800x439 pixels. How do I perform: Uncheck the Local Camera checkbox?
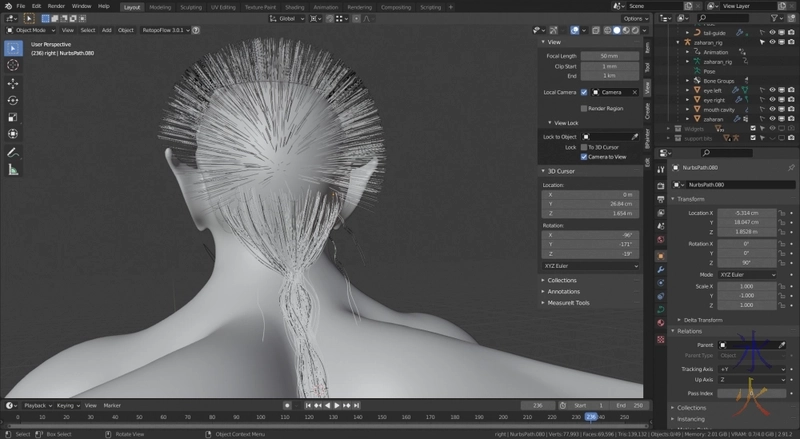[584, 92]
